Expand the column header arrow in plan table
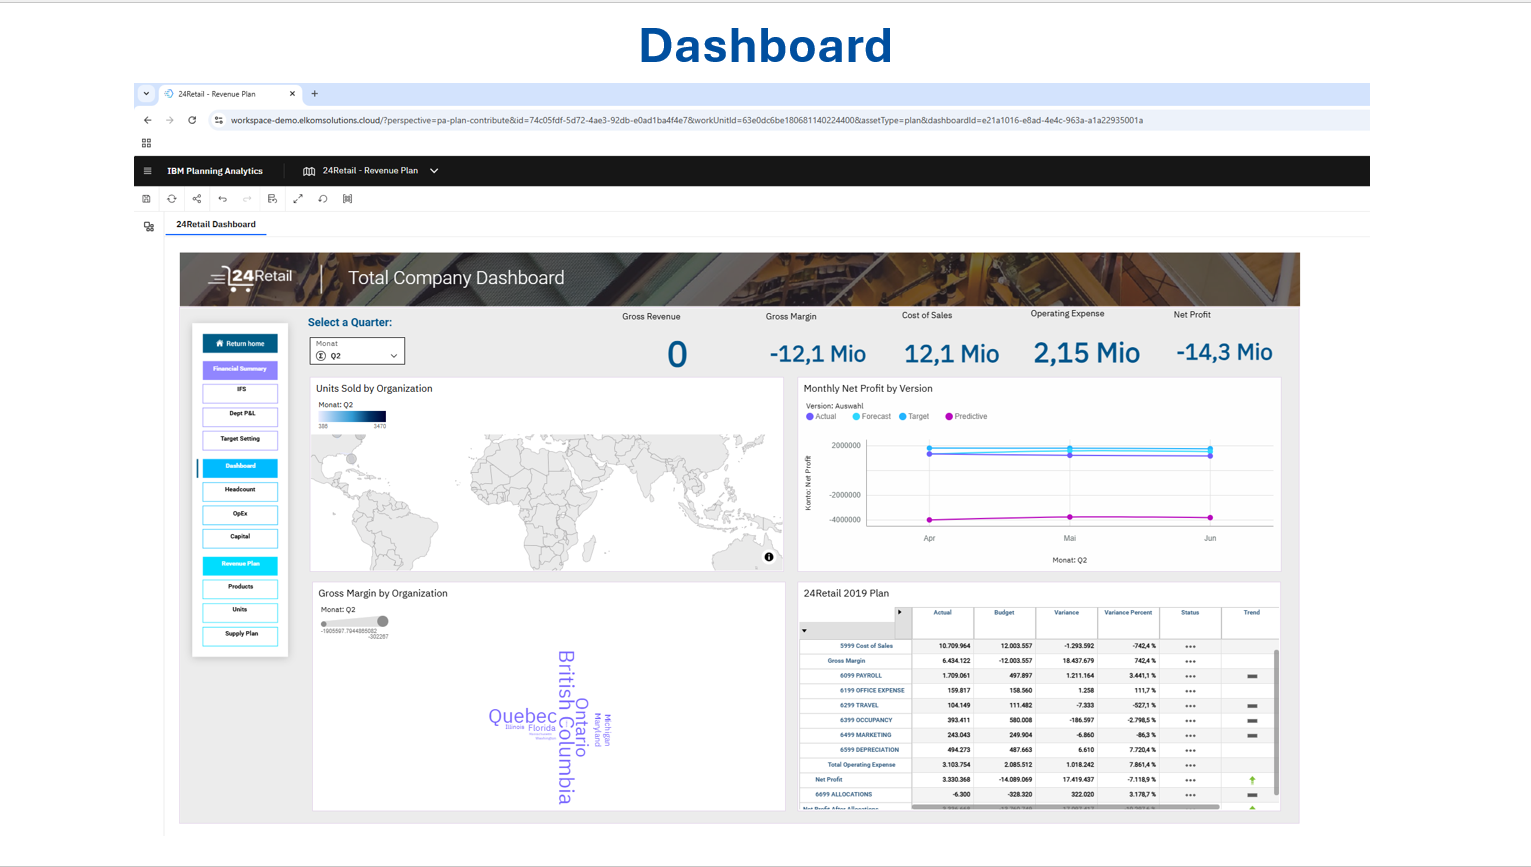Screen dimensions: 1531x867 click(x=900, y=612)
